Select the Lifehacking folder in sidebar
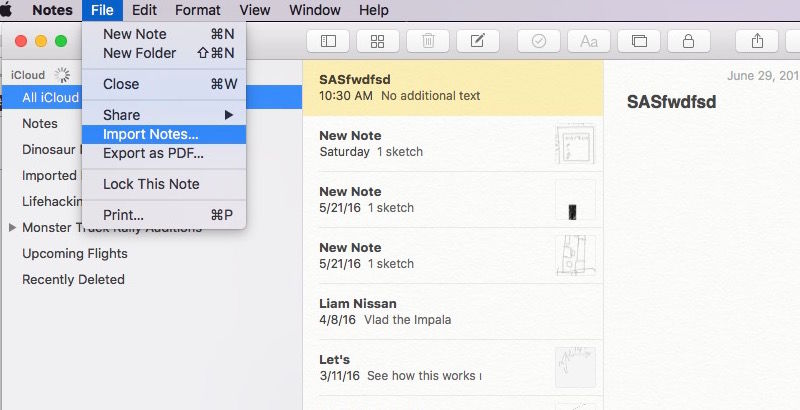 tap(52, 201)
